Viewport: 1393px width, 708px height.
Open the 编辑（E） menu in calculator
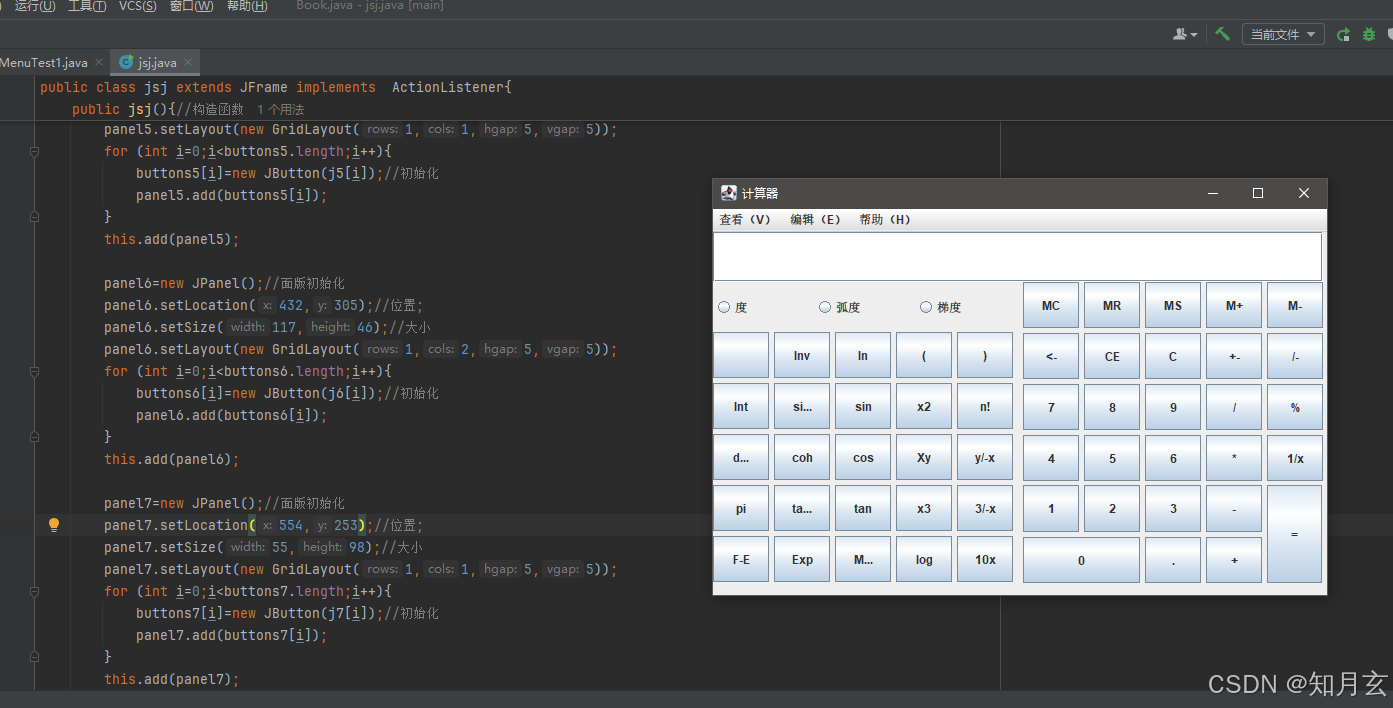[x=816, y=219]
